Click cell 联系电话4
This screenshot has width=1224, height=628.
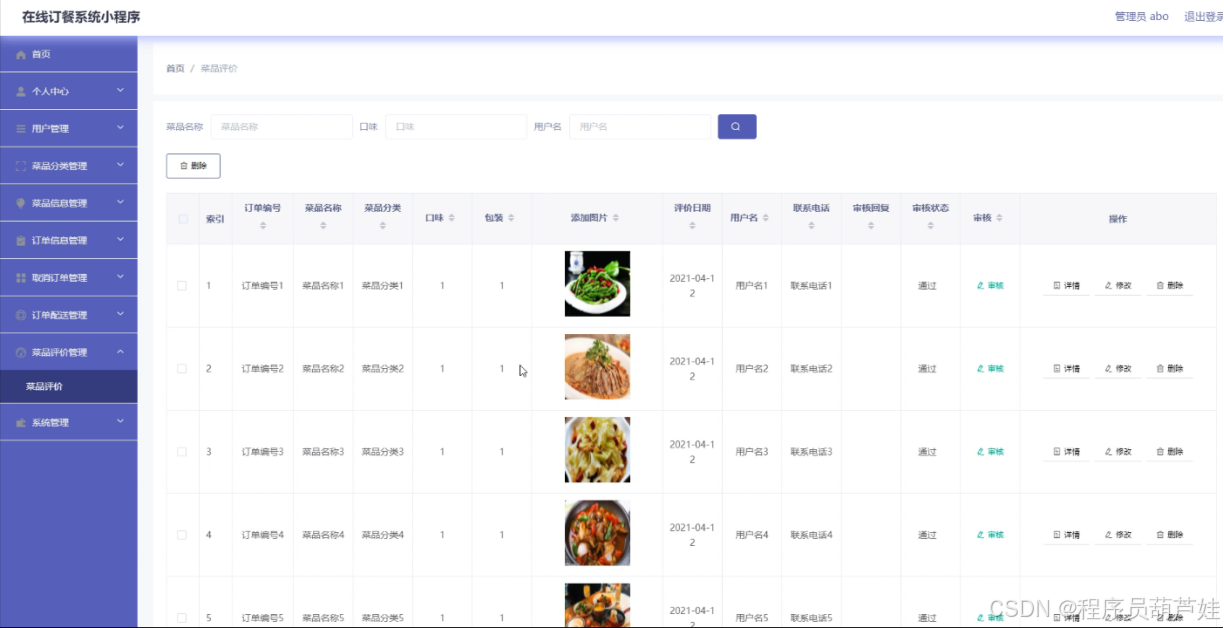tap(811, 535)
